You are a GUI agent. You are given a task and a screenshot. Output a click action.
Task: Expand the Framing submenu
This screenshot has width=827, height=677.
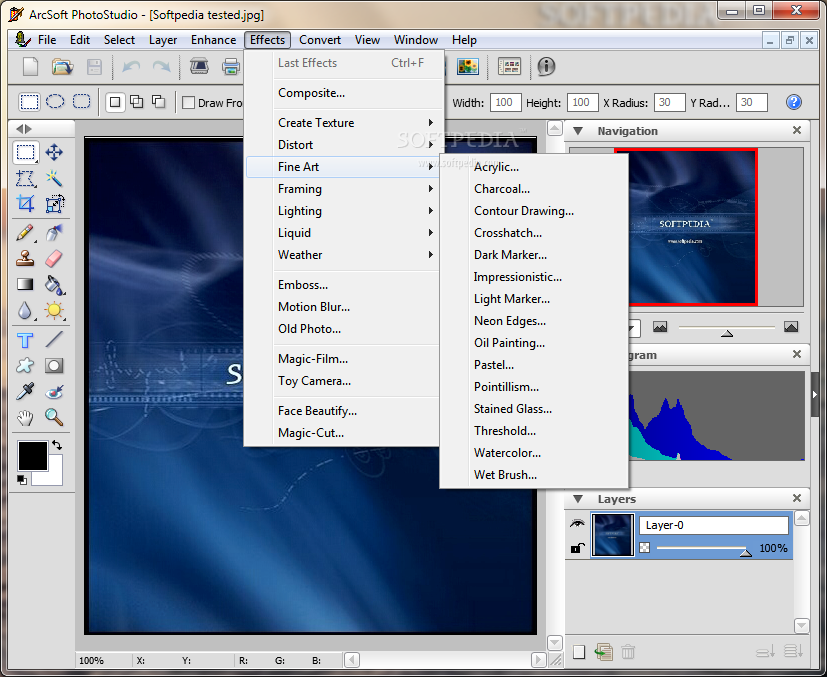click(x=342, y=189)
